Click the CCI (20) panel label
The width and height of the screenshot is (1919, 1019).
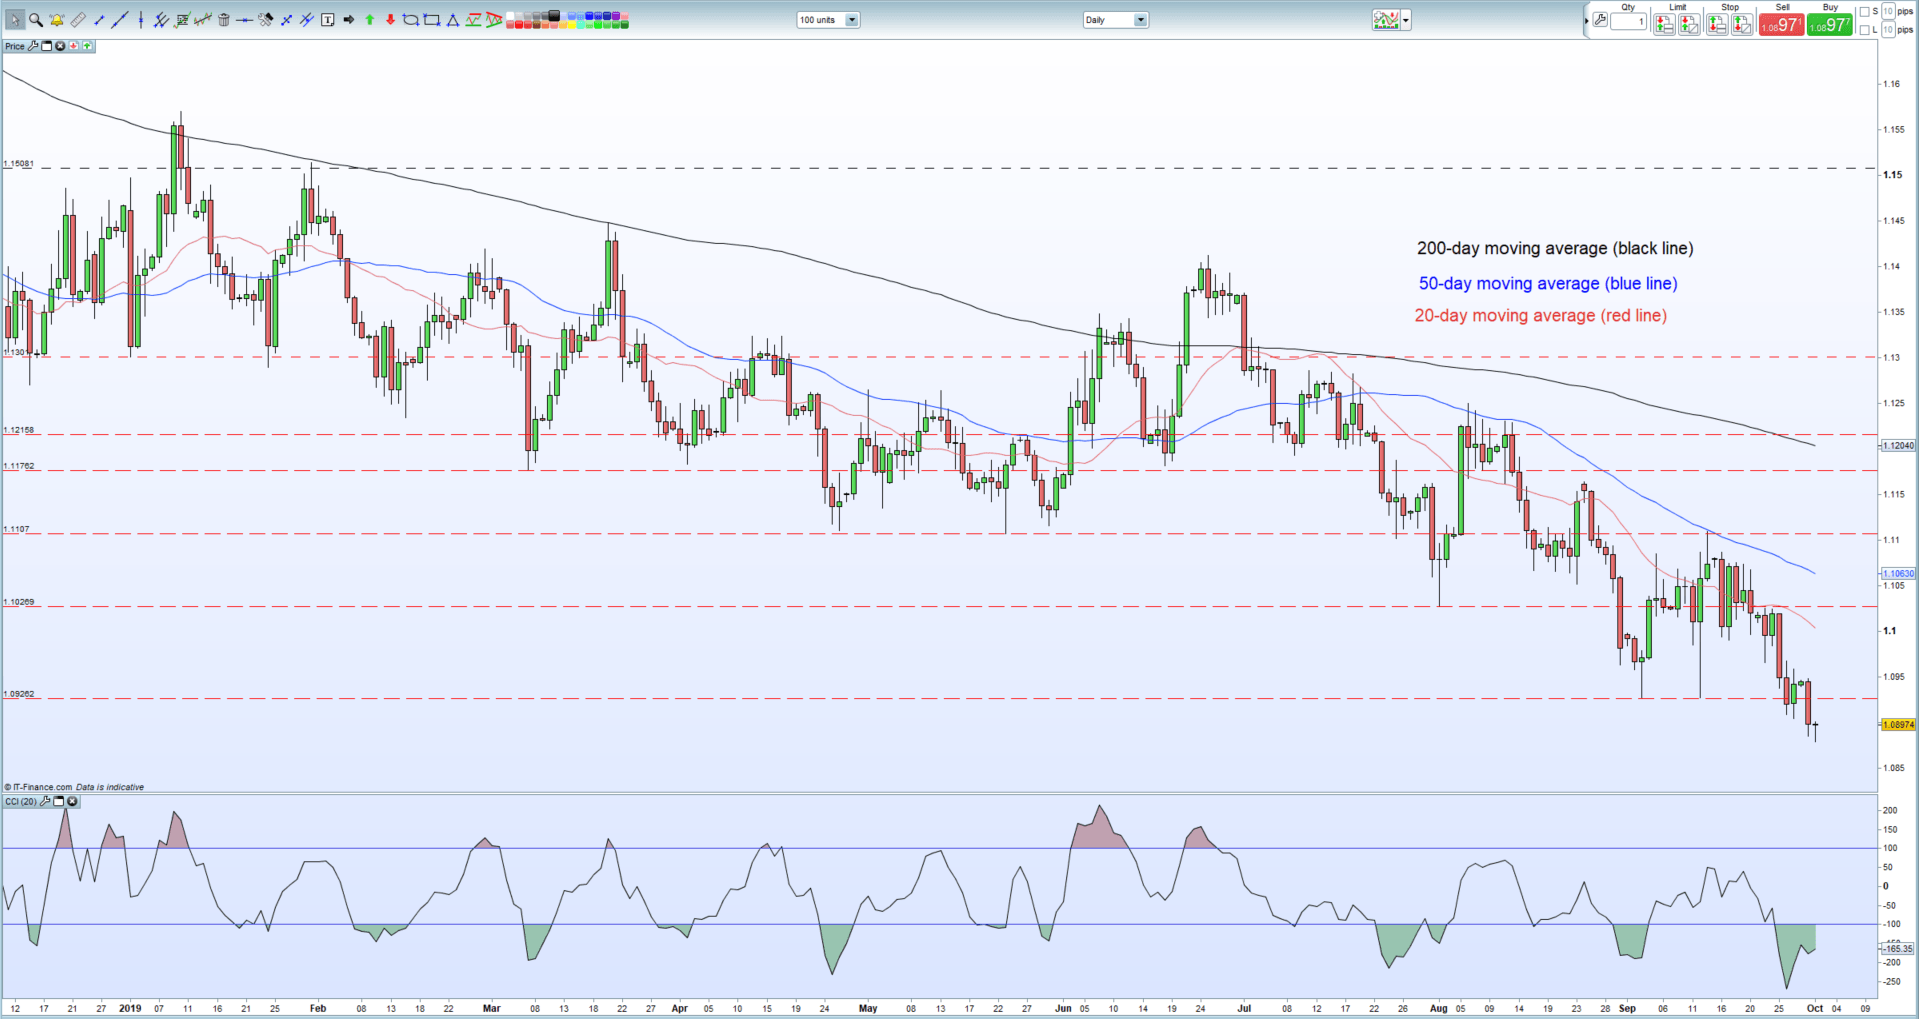coord(21,802)
